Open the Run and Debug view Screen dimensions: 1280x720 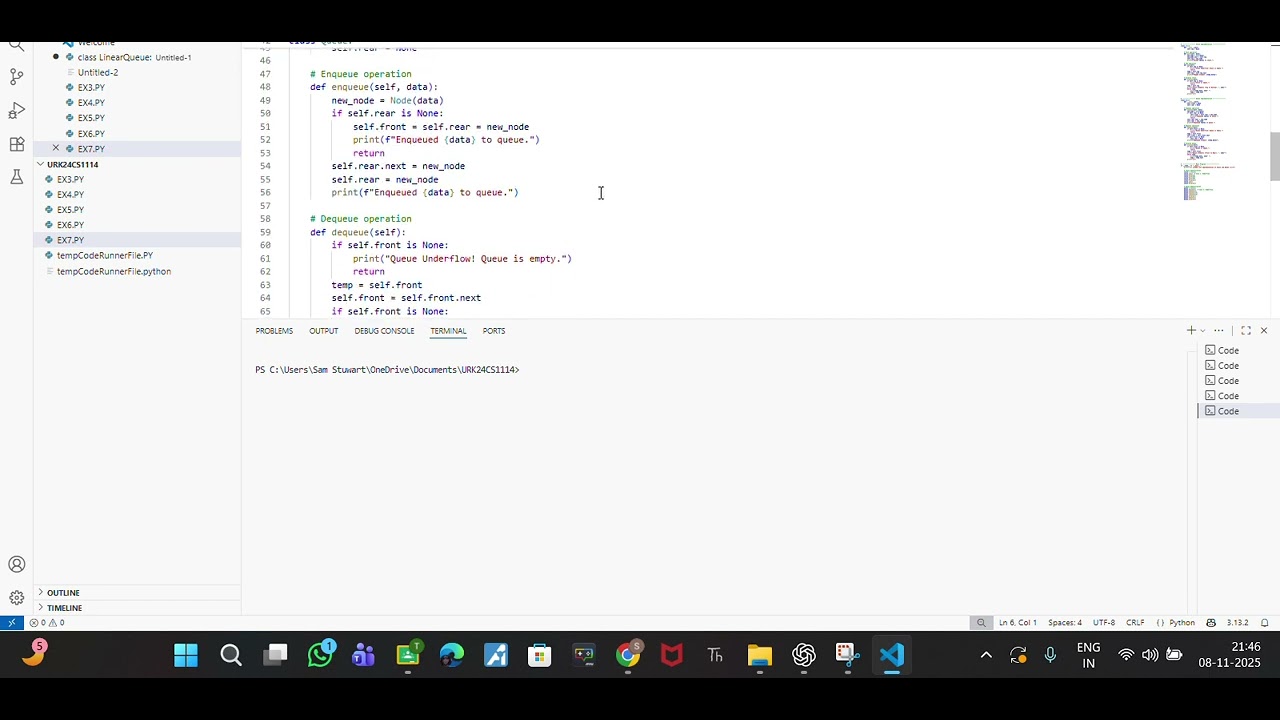(16, 110)
